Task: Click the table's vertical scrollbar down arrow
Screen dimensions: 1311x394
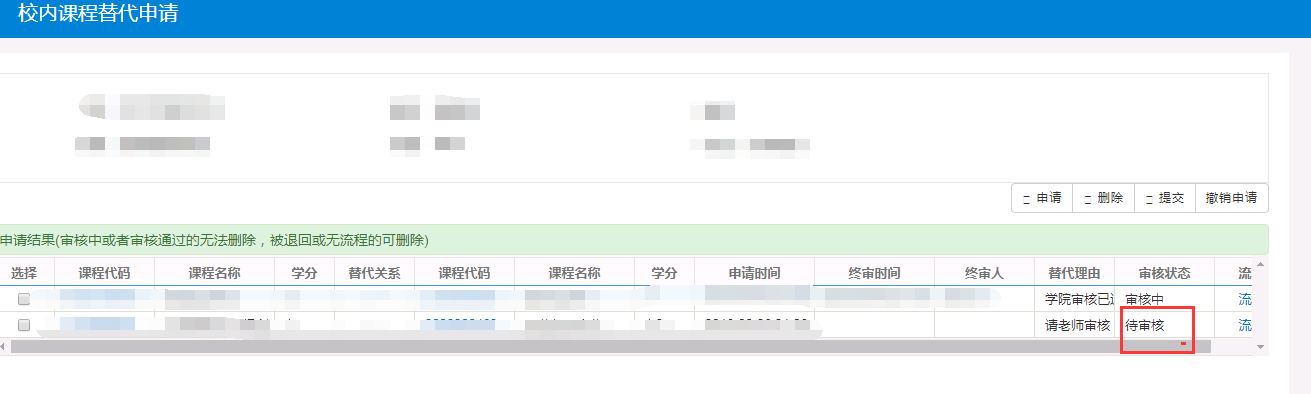Action: pyautogui.click(x=1260, y=345)
